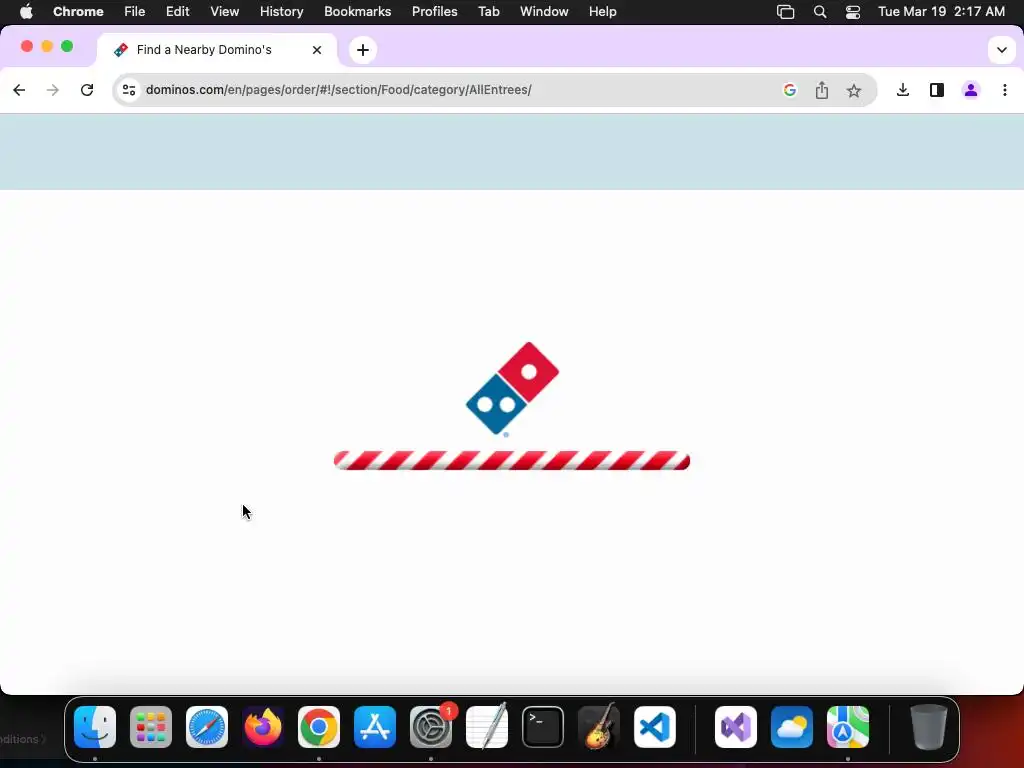Screen dimensions: 1024x768
Task: Open a new tab
Action: (x=363, y=50)
